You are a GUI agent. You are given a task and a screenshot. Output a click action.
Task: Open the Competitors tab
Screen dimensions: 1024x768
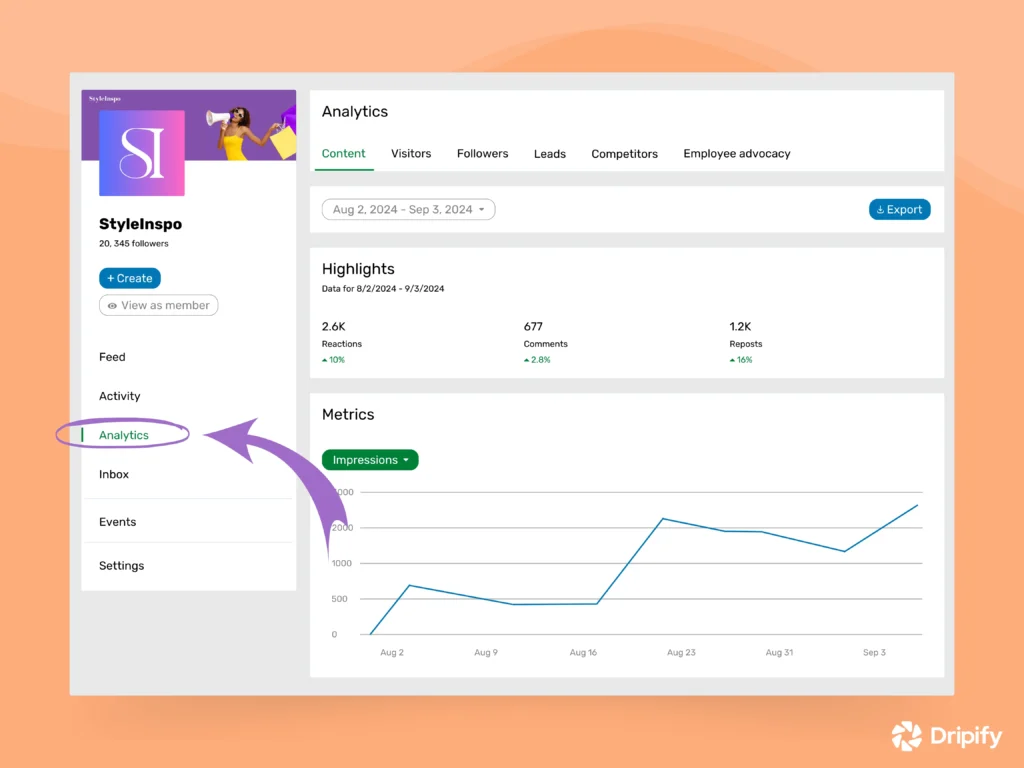coord(624,153)
